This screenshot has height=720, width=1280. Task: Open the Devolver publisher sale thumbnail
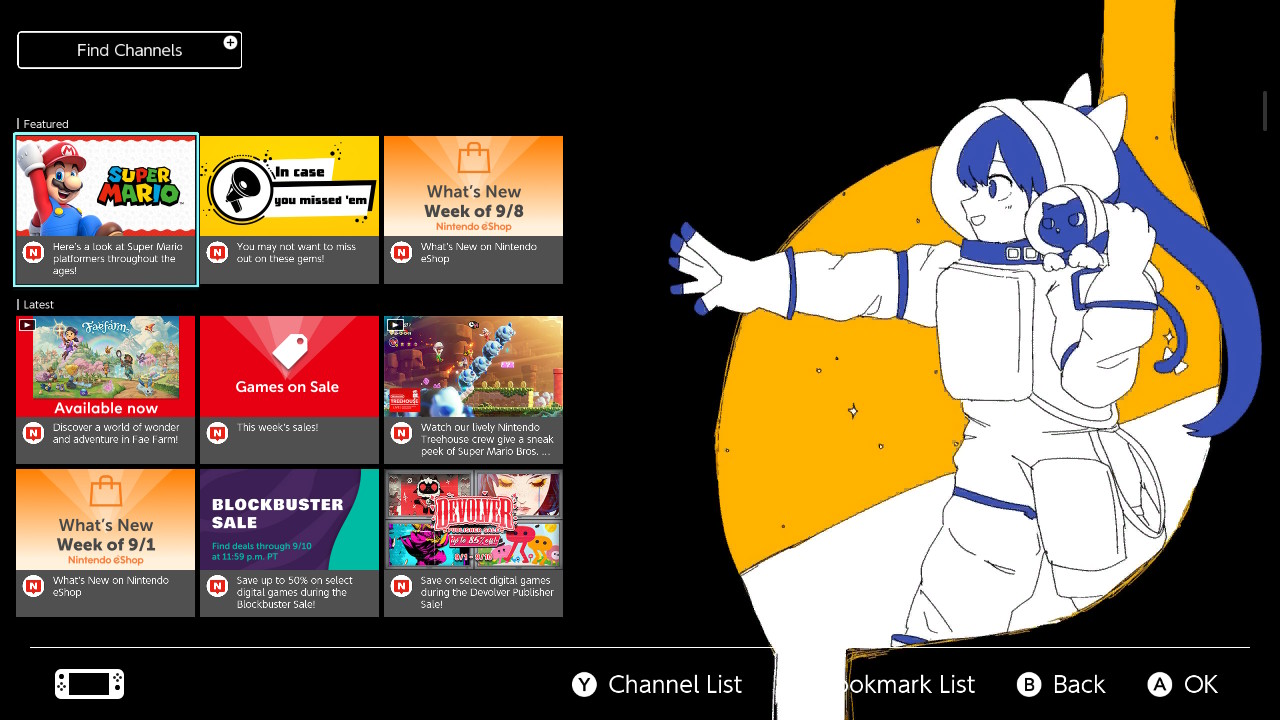[473, 520]
